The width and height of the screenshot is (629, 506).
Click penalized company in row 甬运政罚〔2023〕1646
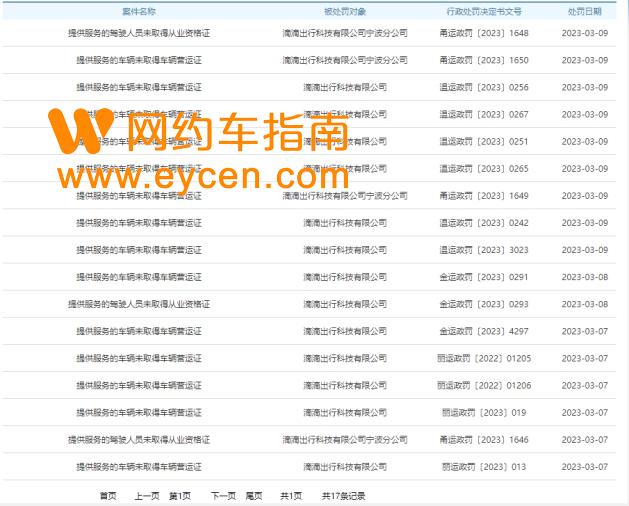click(x=345, y=440)
